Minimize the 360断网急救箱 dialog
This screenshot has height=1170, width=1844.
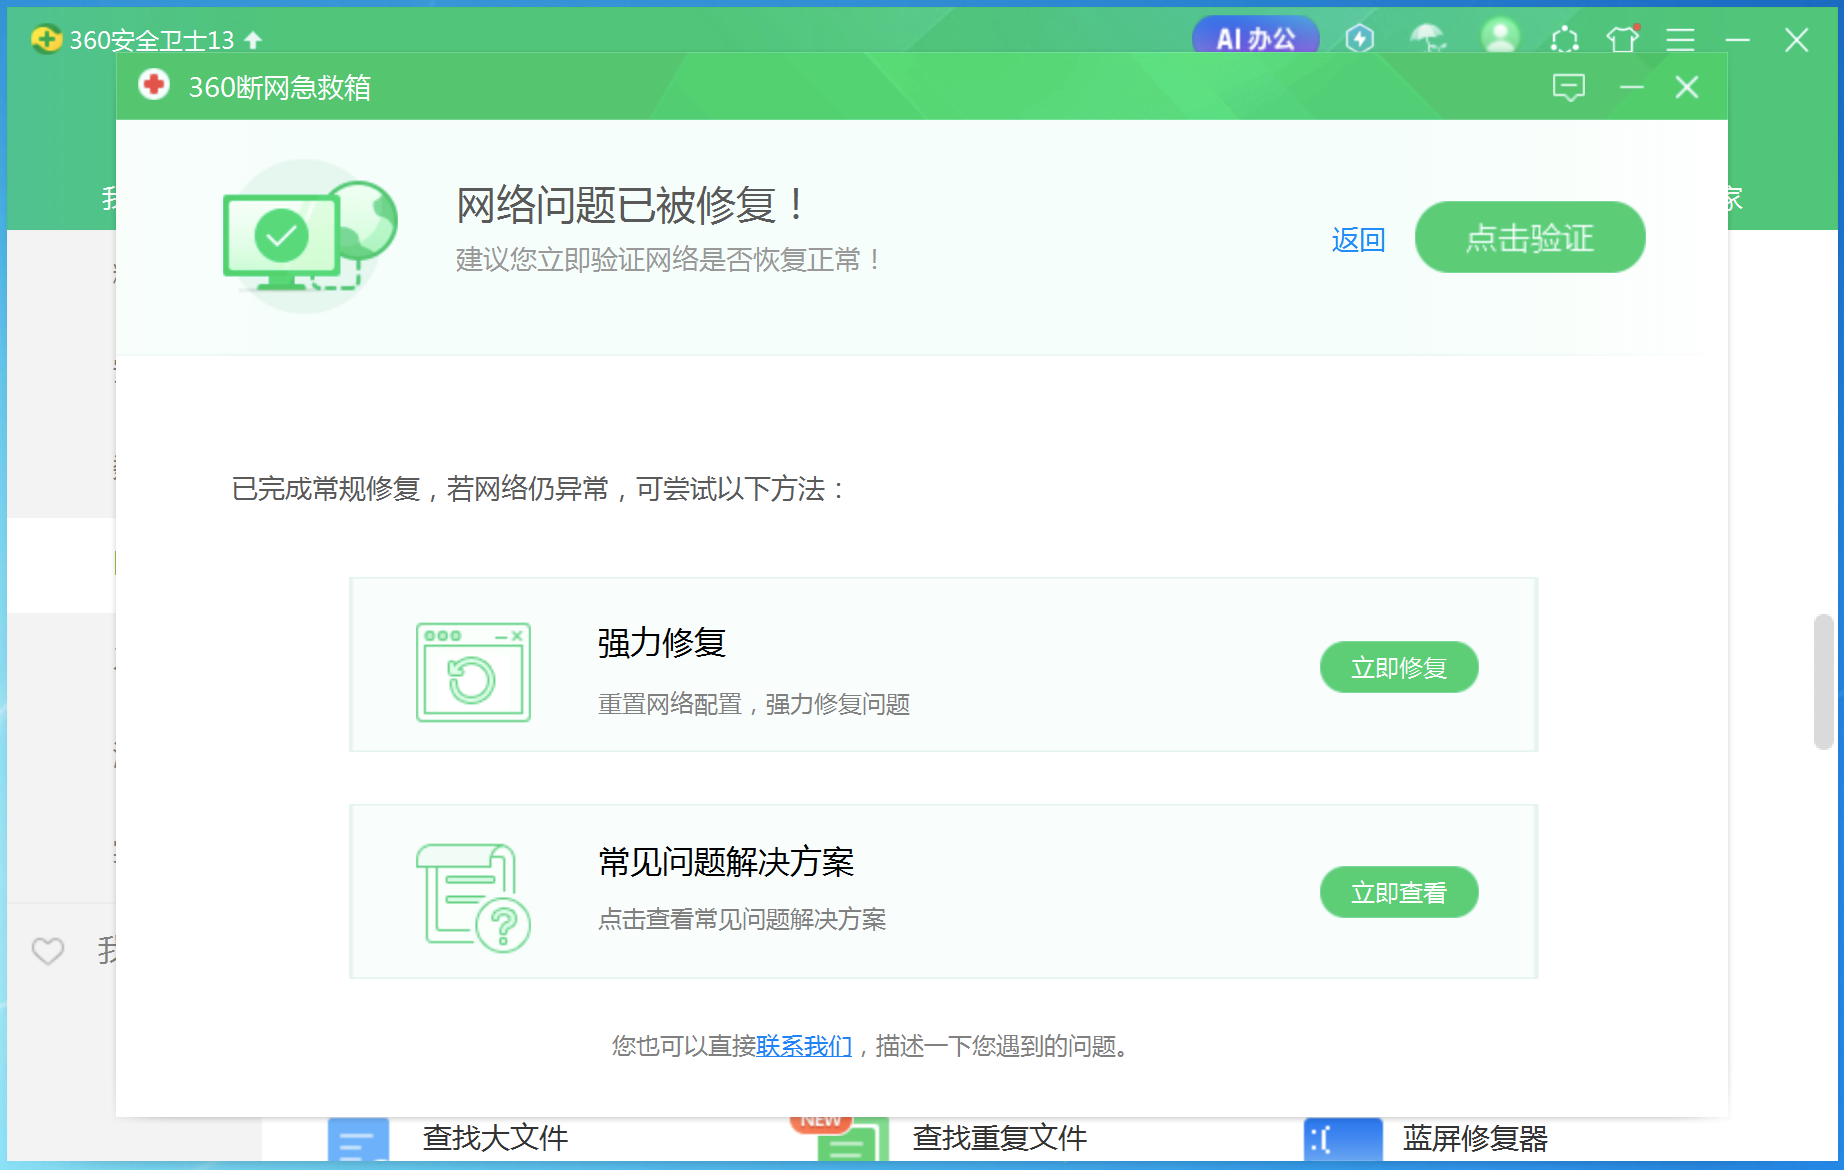click(1632, 87)
